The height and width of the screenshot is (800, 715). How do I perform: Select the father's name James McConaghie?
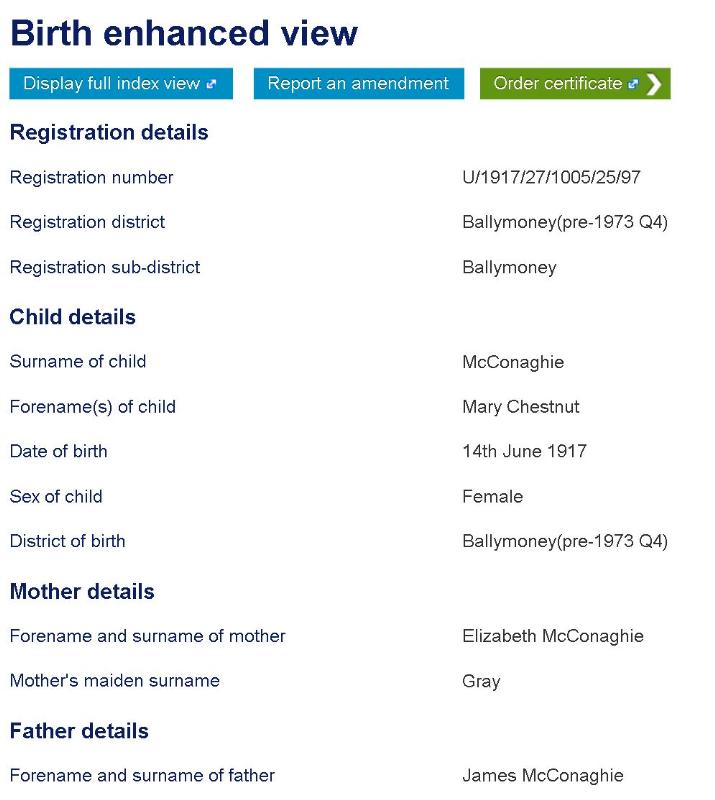point(542,775)
